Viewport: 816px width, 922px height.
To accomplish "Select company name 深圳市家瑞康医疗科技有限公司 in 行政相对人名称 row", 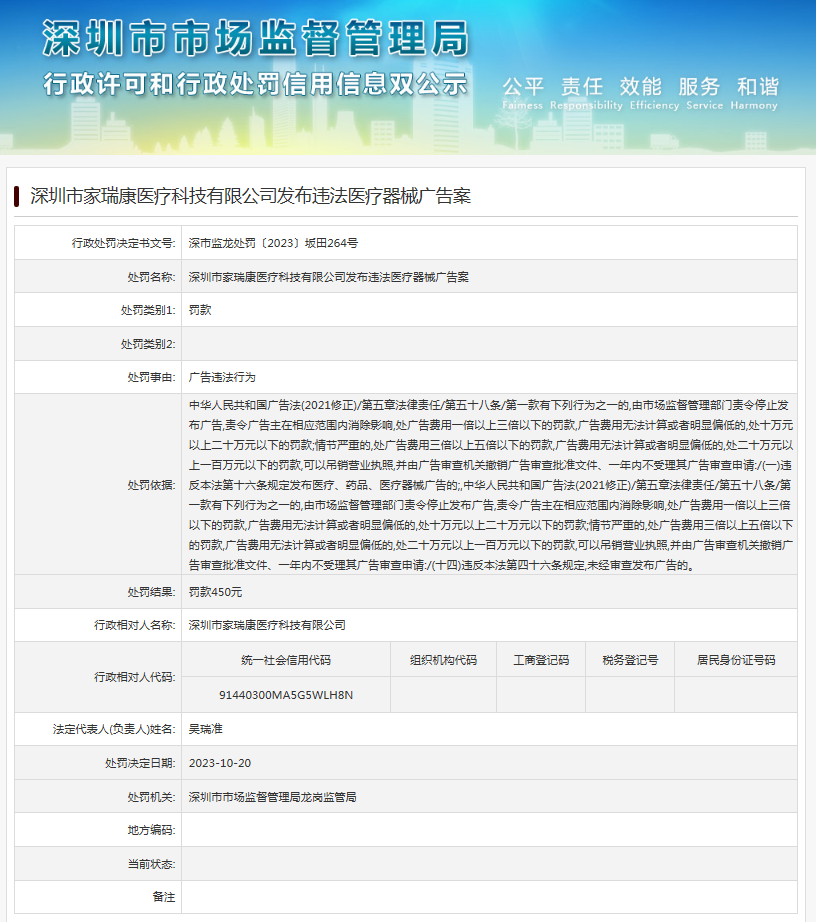I will pos(267,625).
